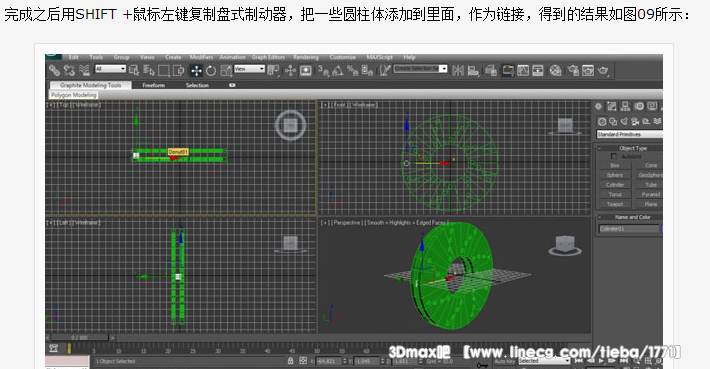Switch to Graphite Modeling Tools tab
710x369 pixels.
[x=91, y=85]
